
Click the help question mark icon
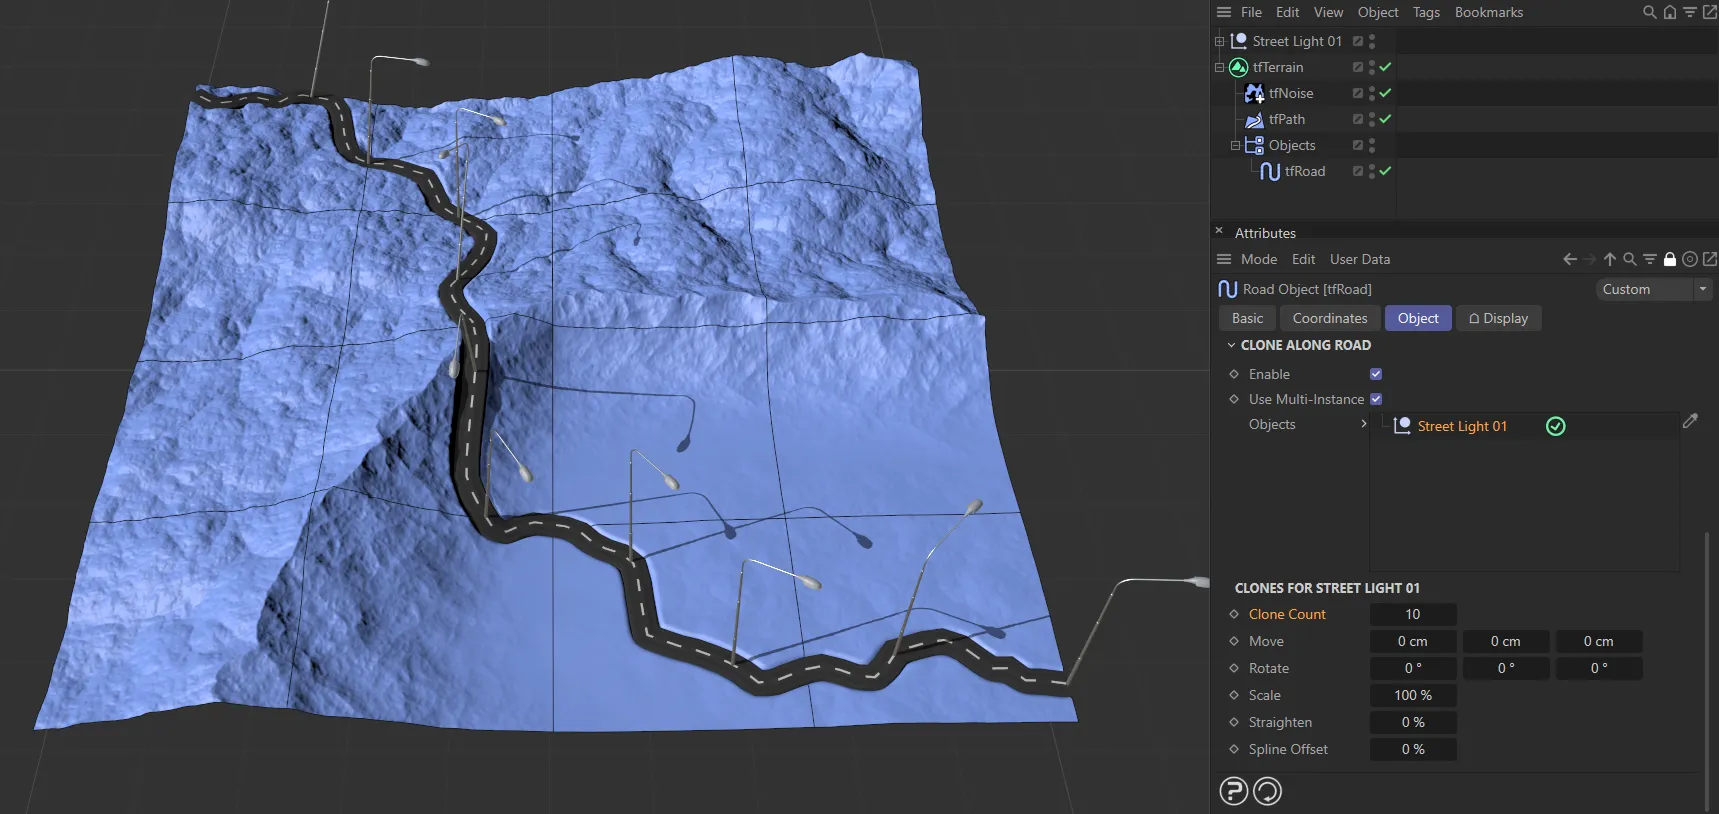tap(1234, 791)
